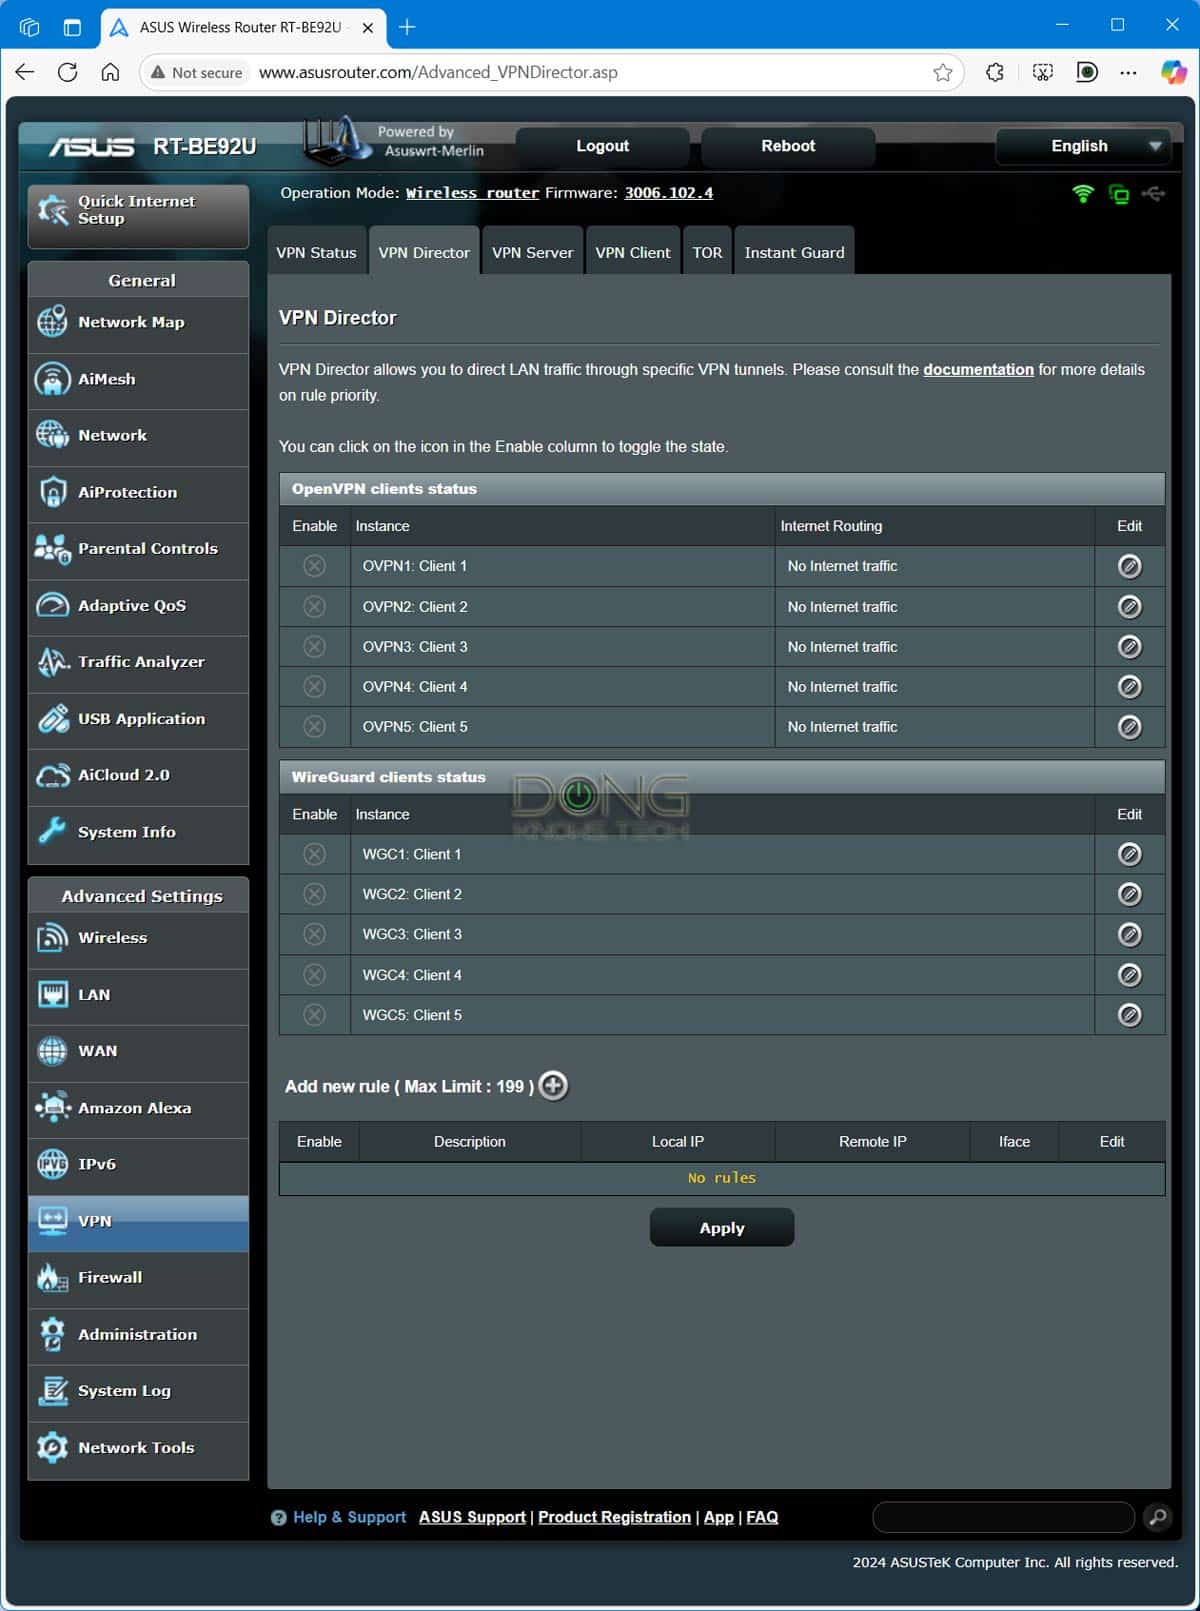Open the documentation link
This screenshot has width=1200, height=1611.
pos(978,369)
